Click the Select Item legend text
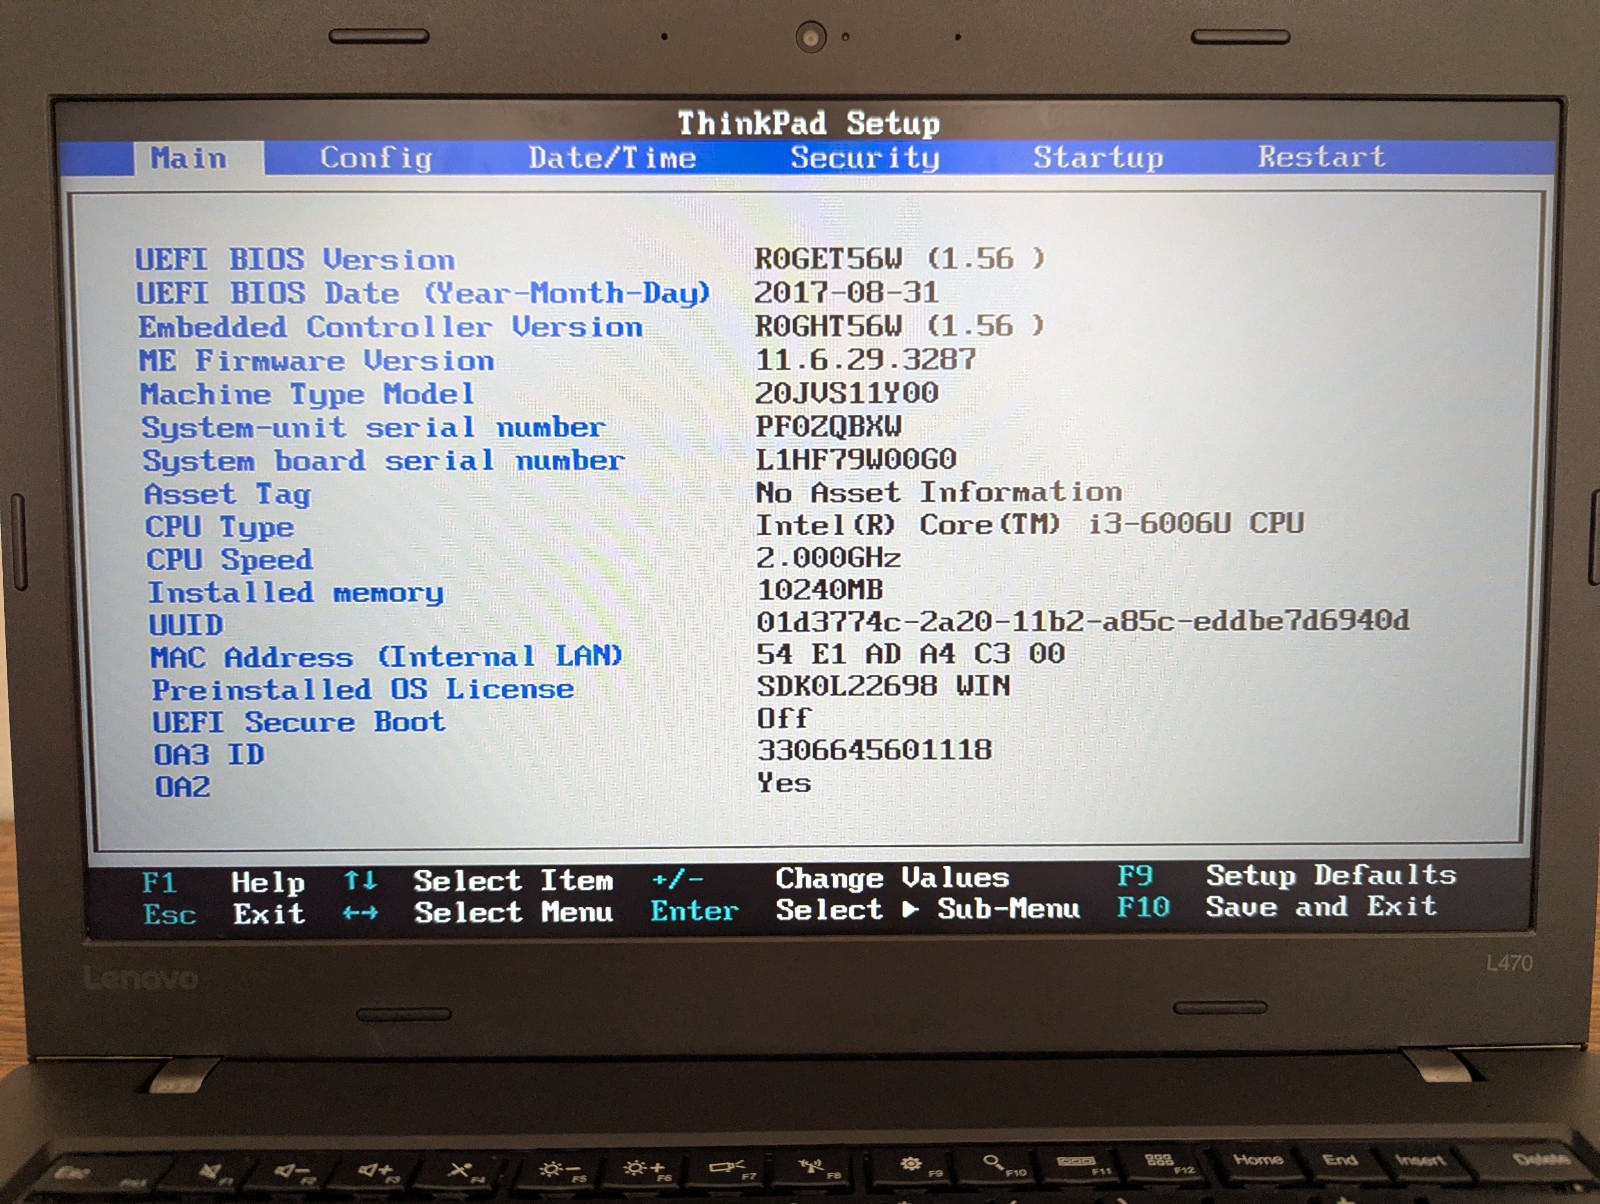This screenshot has width=1600, height=1204. coord(514,881)
